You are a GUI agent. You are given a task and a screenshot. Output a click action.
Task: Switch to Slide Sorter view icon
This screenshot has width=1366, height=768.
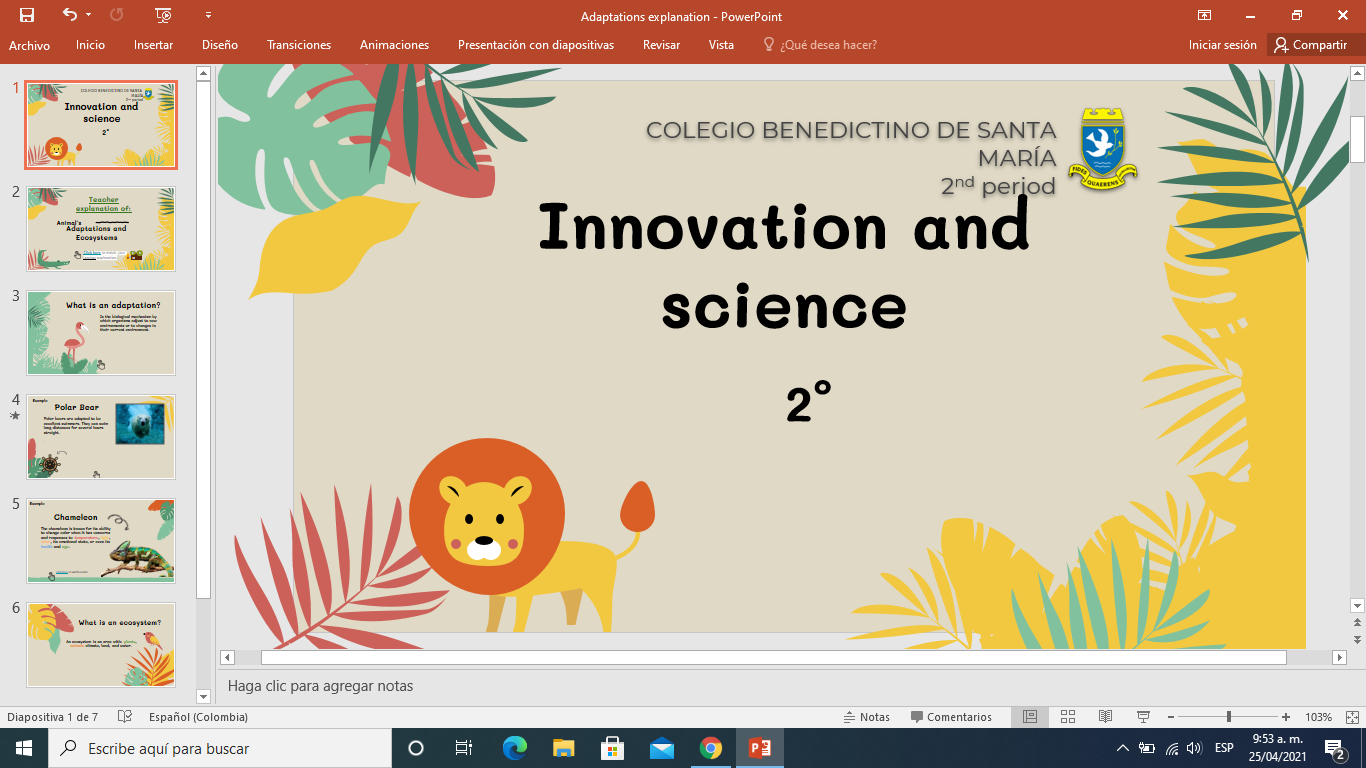tap(1067, 717)
